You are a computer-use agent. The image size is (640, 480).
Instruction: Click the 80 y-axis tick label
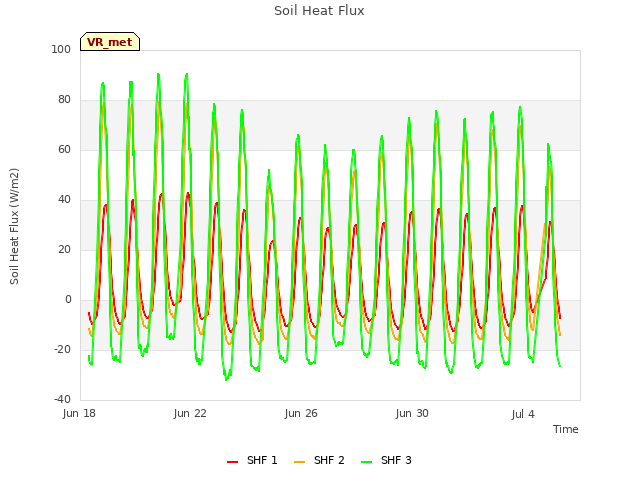point(64,100)
